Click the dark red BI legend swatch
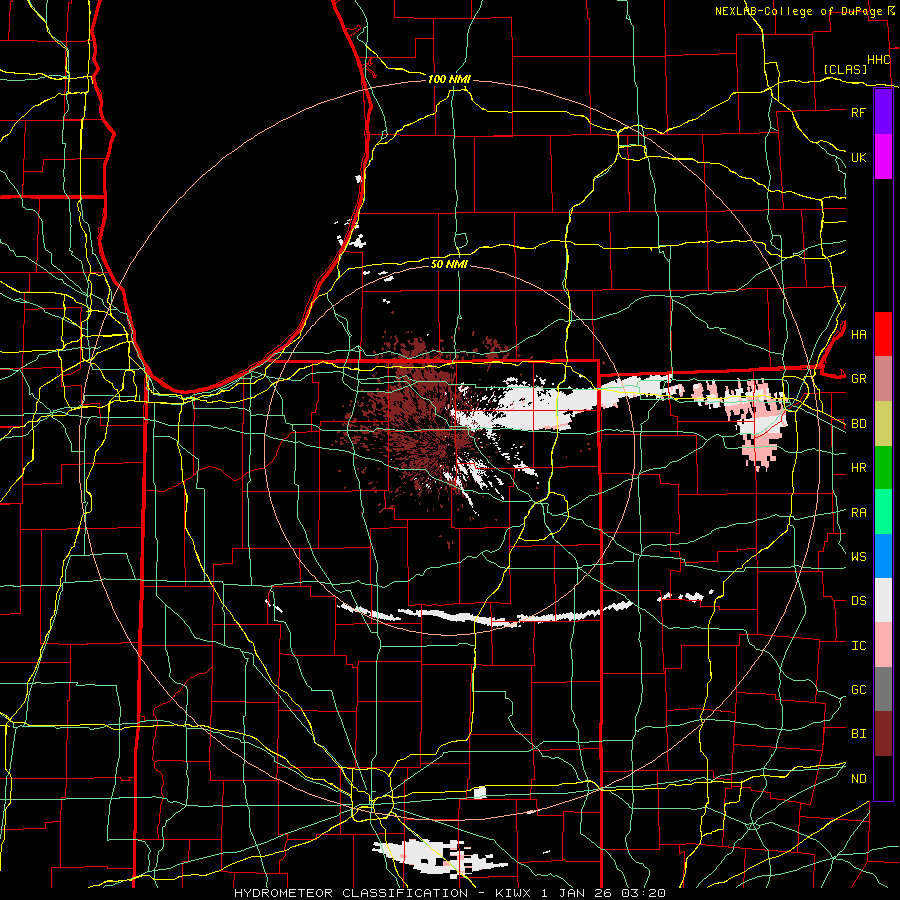This screenshot has height=900, width=900. pyautogui.click(x=883, y=734)
